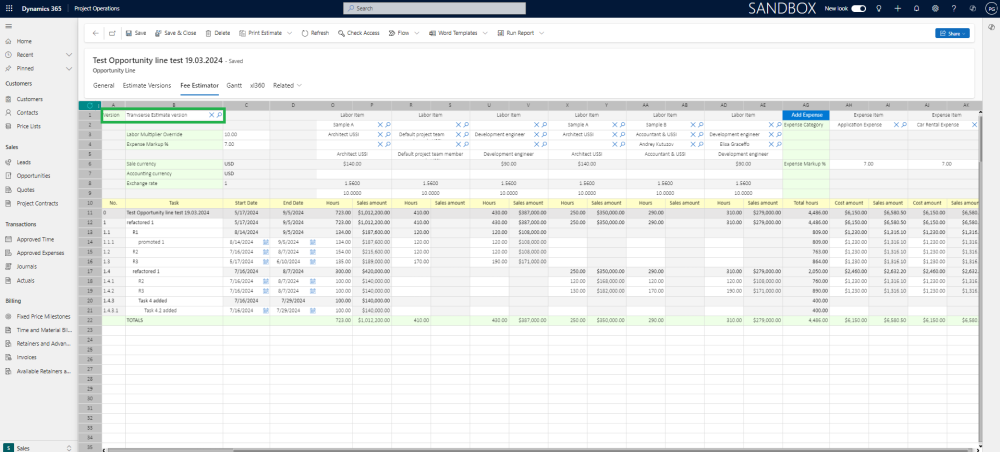Viewport: 1000px width, 452px height.
Task: Click the Save icon in command bar
Action: point(128,33)
